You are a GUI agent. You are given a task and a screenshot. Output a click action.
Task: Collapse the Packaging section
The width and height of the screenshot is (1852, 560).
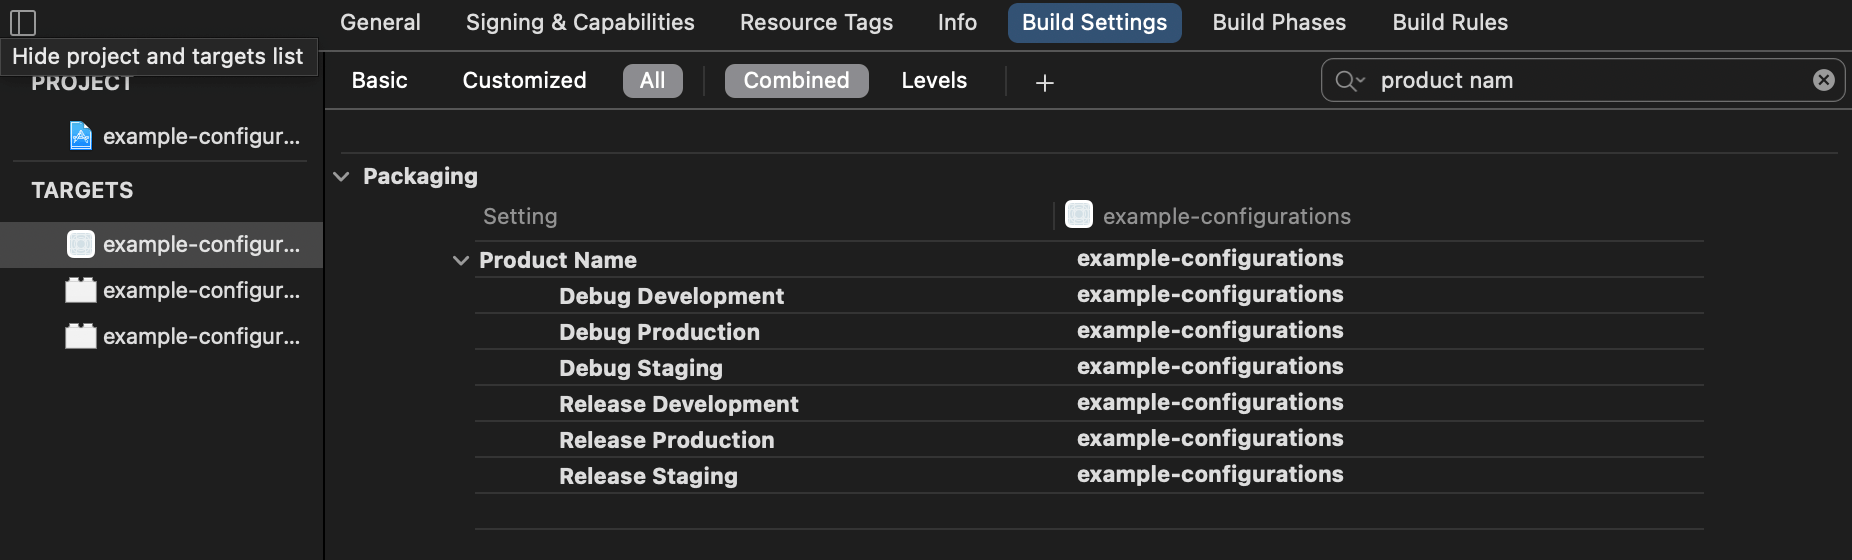pyautogui.click(x=341, y=177)
